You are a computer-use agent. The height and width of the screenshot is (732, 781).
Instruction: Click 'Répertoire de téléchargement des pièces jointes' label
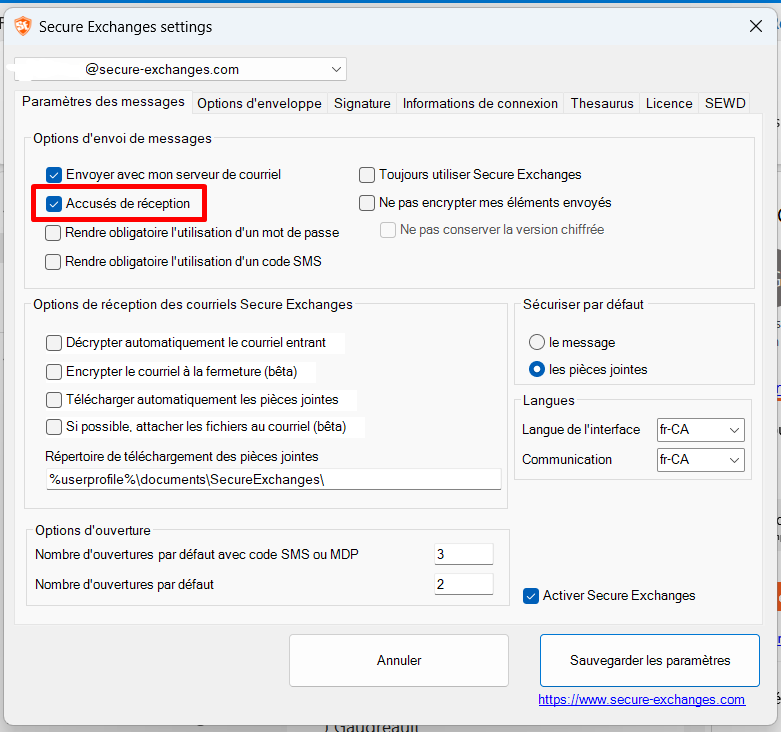182,456
